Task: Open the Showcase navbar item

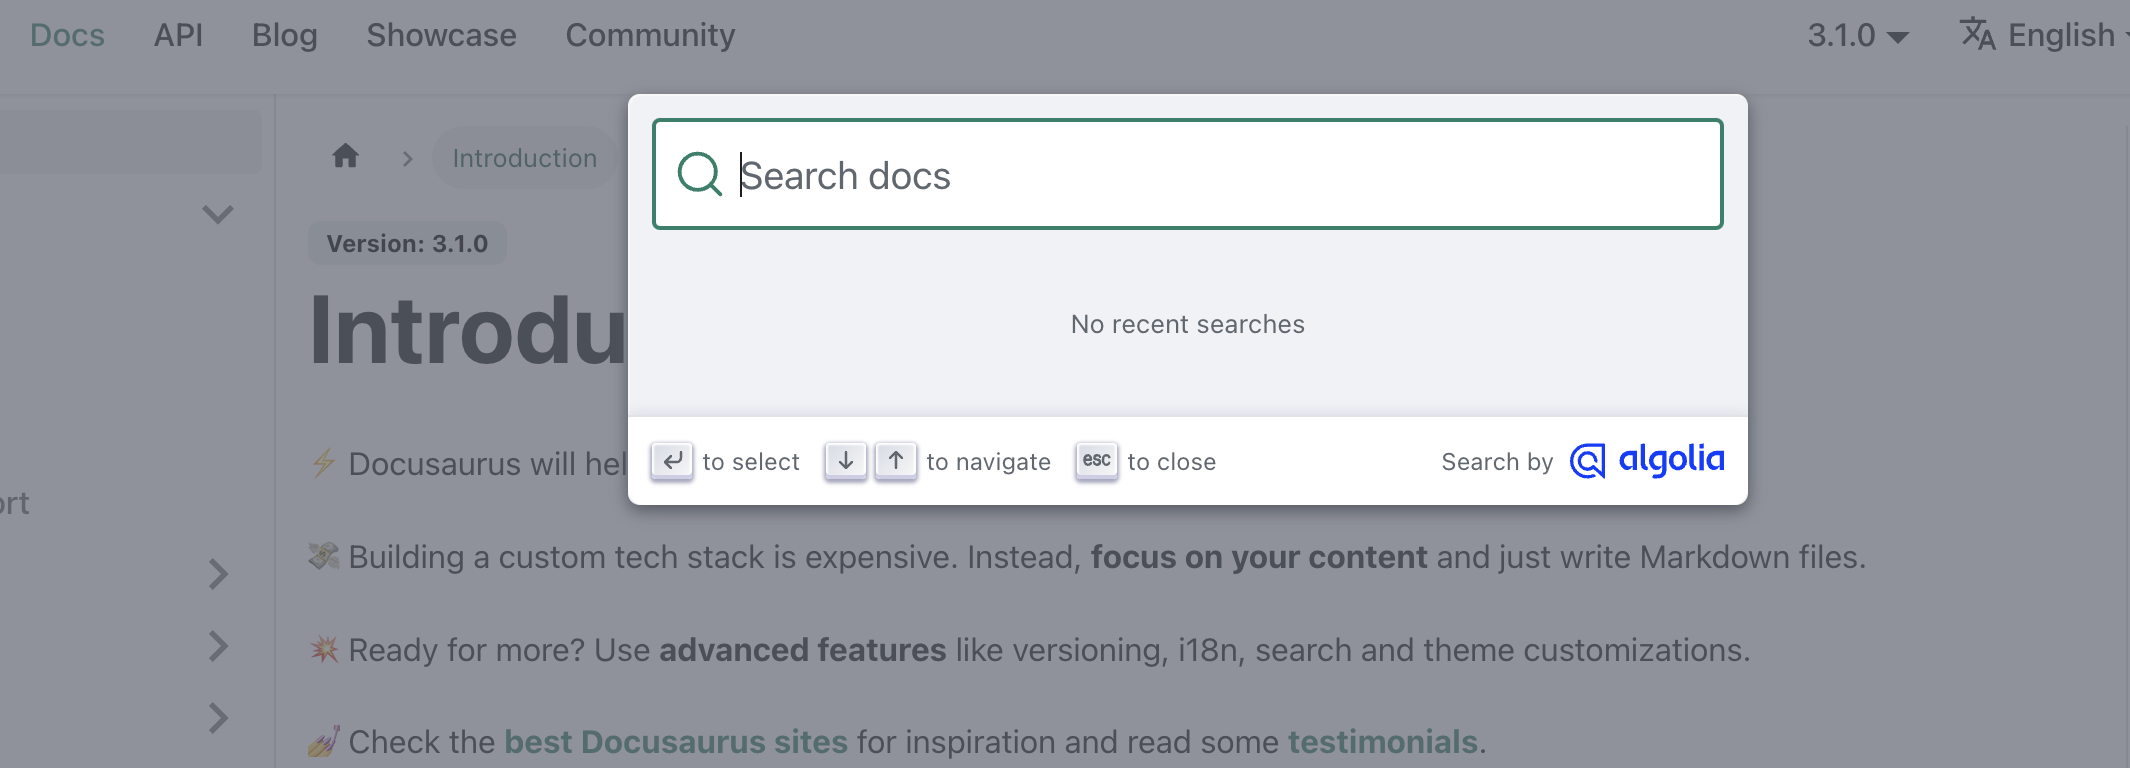Action: (x=441, y=35)
